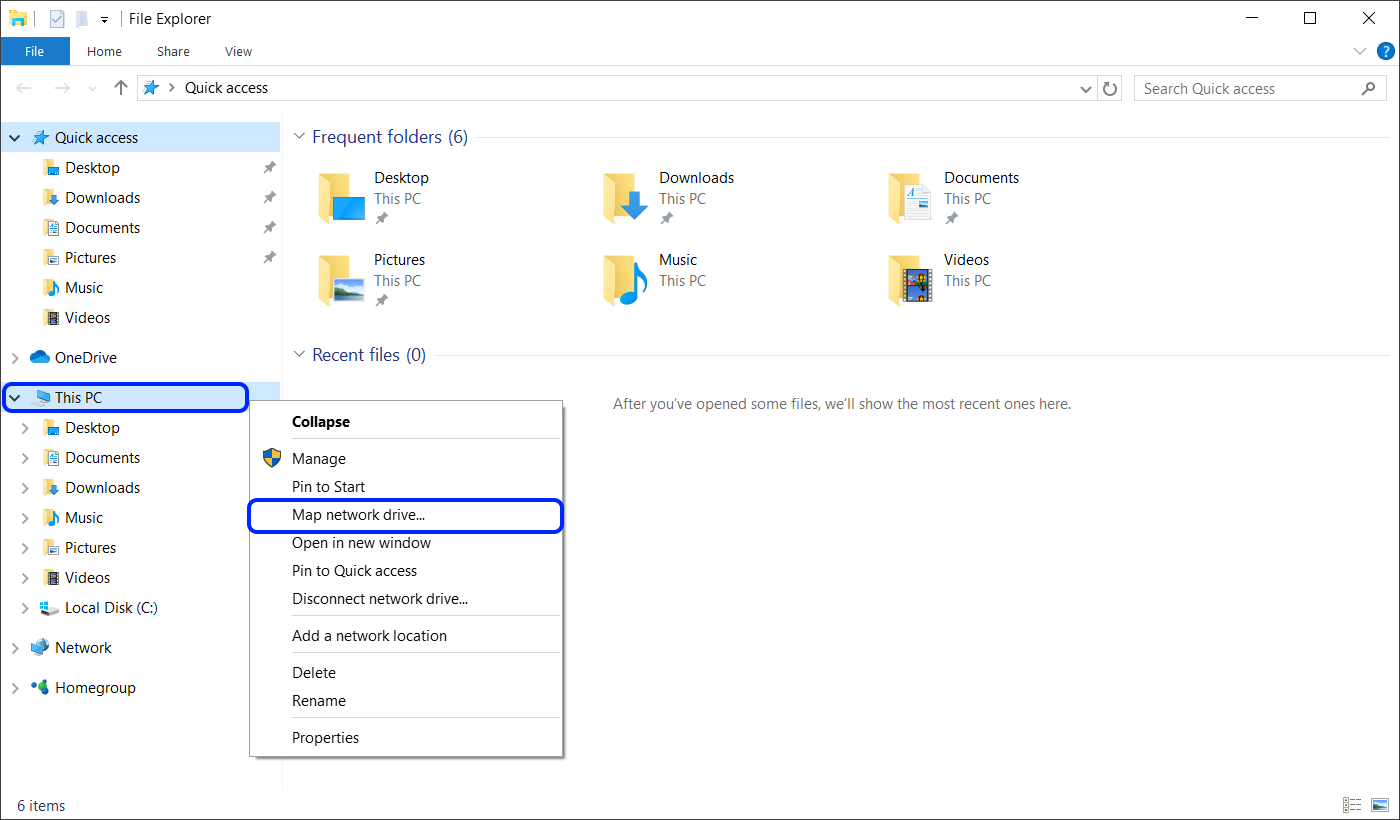Choose Pin to Start
Viewport: 1400px width, 820px height.
(x=406, y=487)
